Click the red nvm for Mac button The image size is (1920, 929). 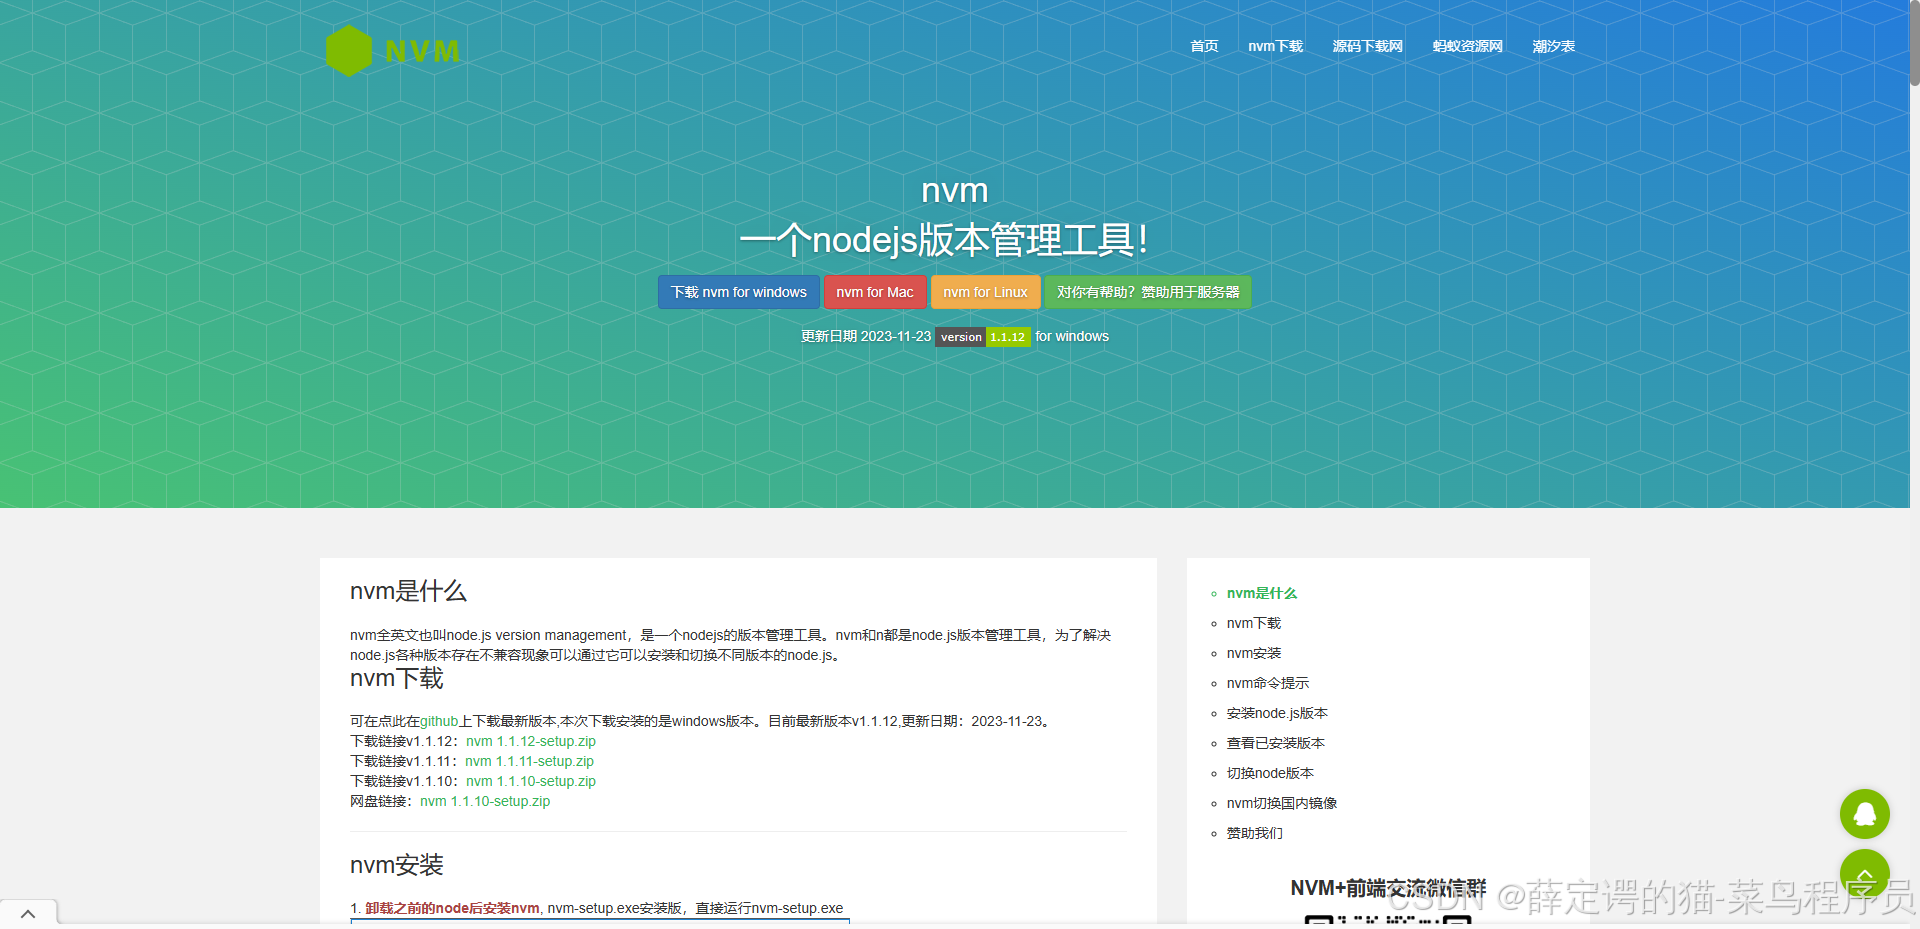(874, 292)
